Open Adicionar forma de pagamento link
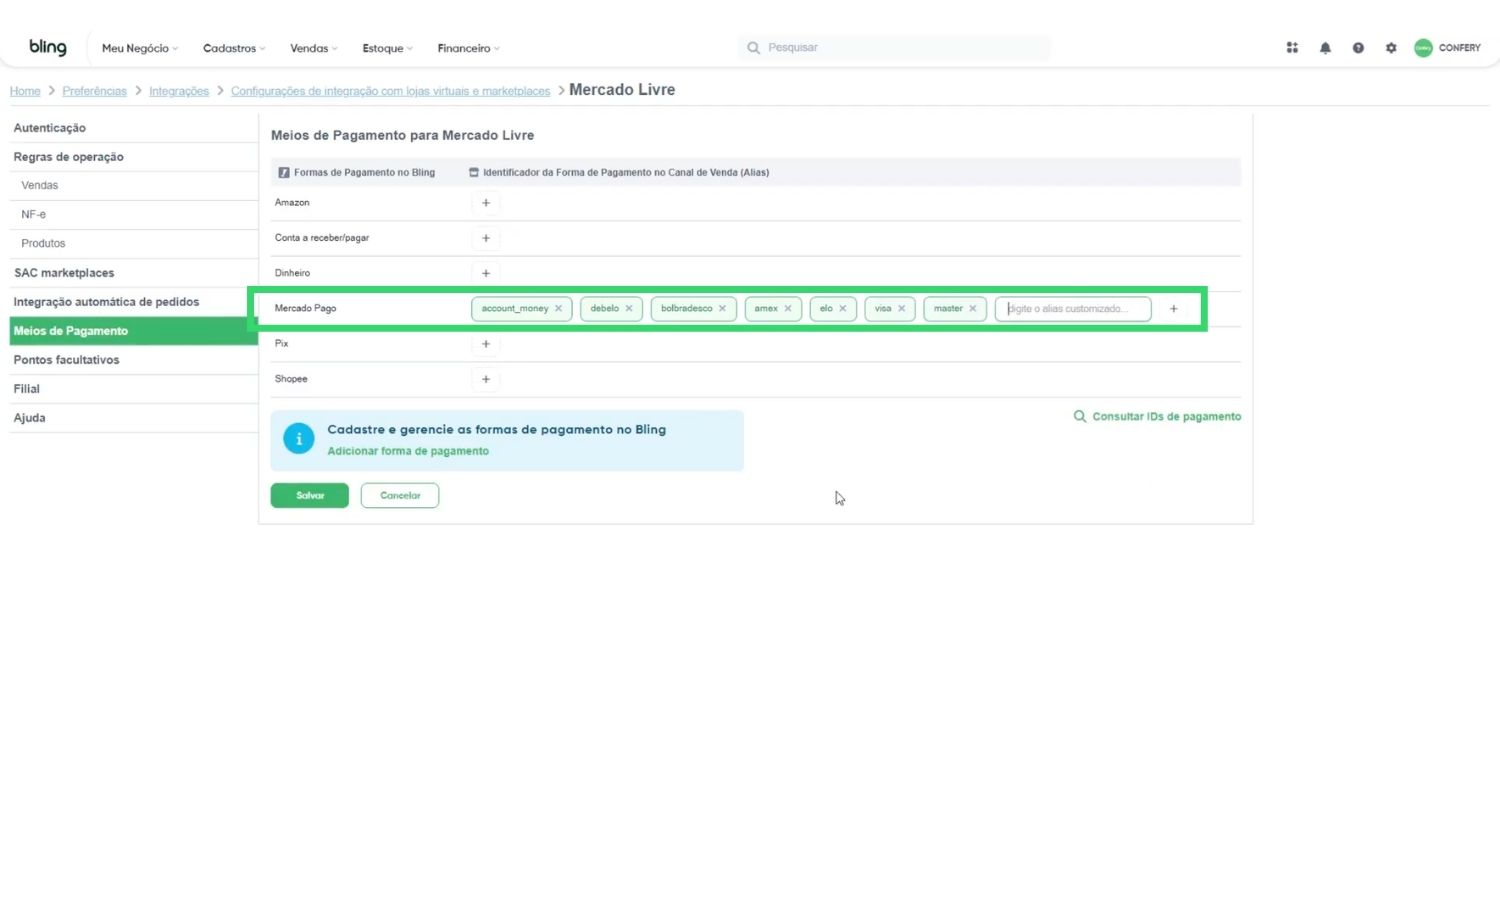 tap(408, 451)
